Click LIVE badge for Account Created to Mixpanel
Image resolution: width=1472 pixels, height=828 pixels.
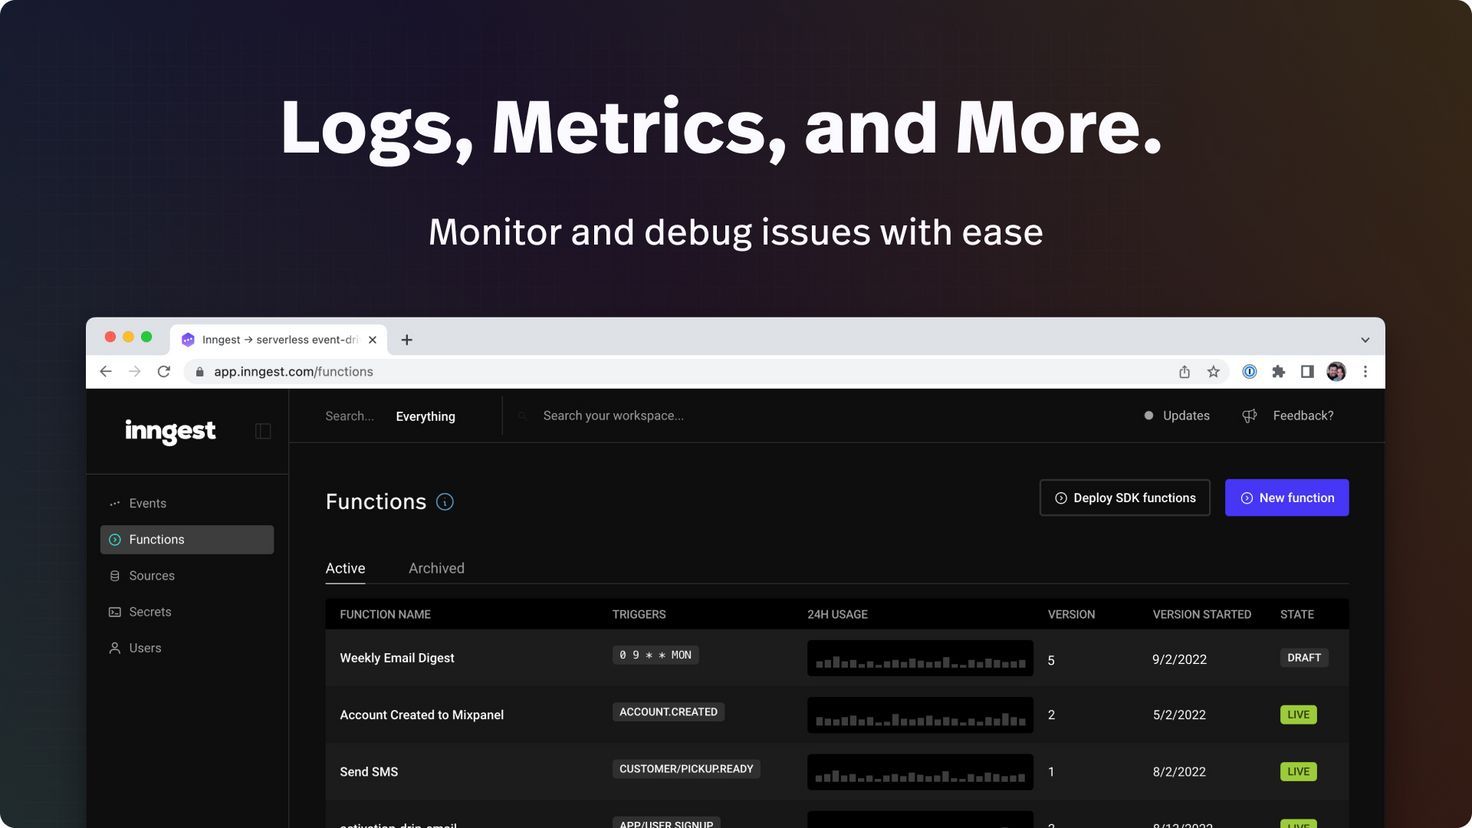(x=1298, y=715)
